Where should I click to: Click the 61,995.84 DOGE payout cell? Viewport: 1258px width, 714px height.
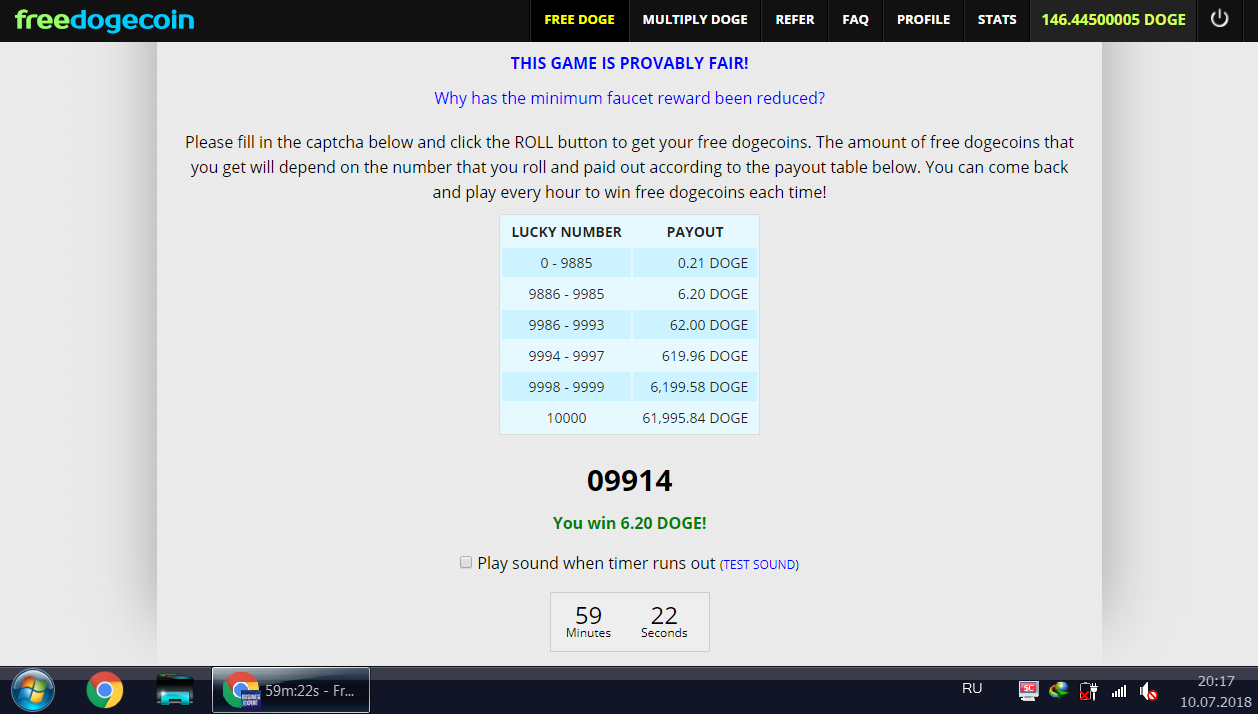tap(695, 418)
